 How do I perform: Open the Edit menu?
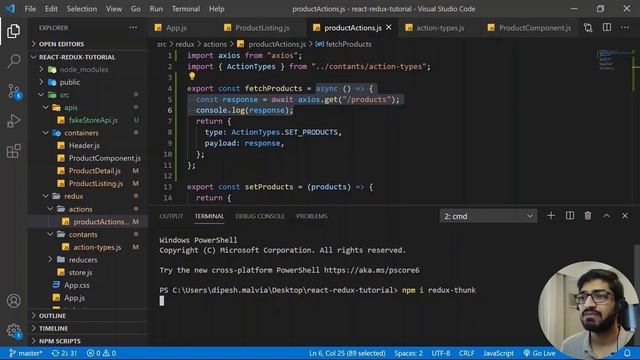click(51, 9)
